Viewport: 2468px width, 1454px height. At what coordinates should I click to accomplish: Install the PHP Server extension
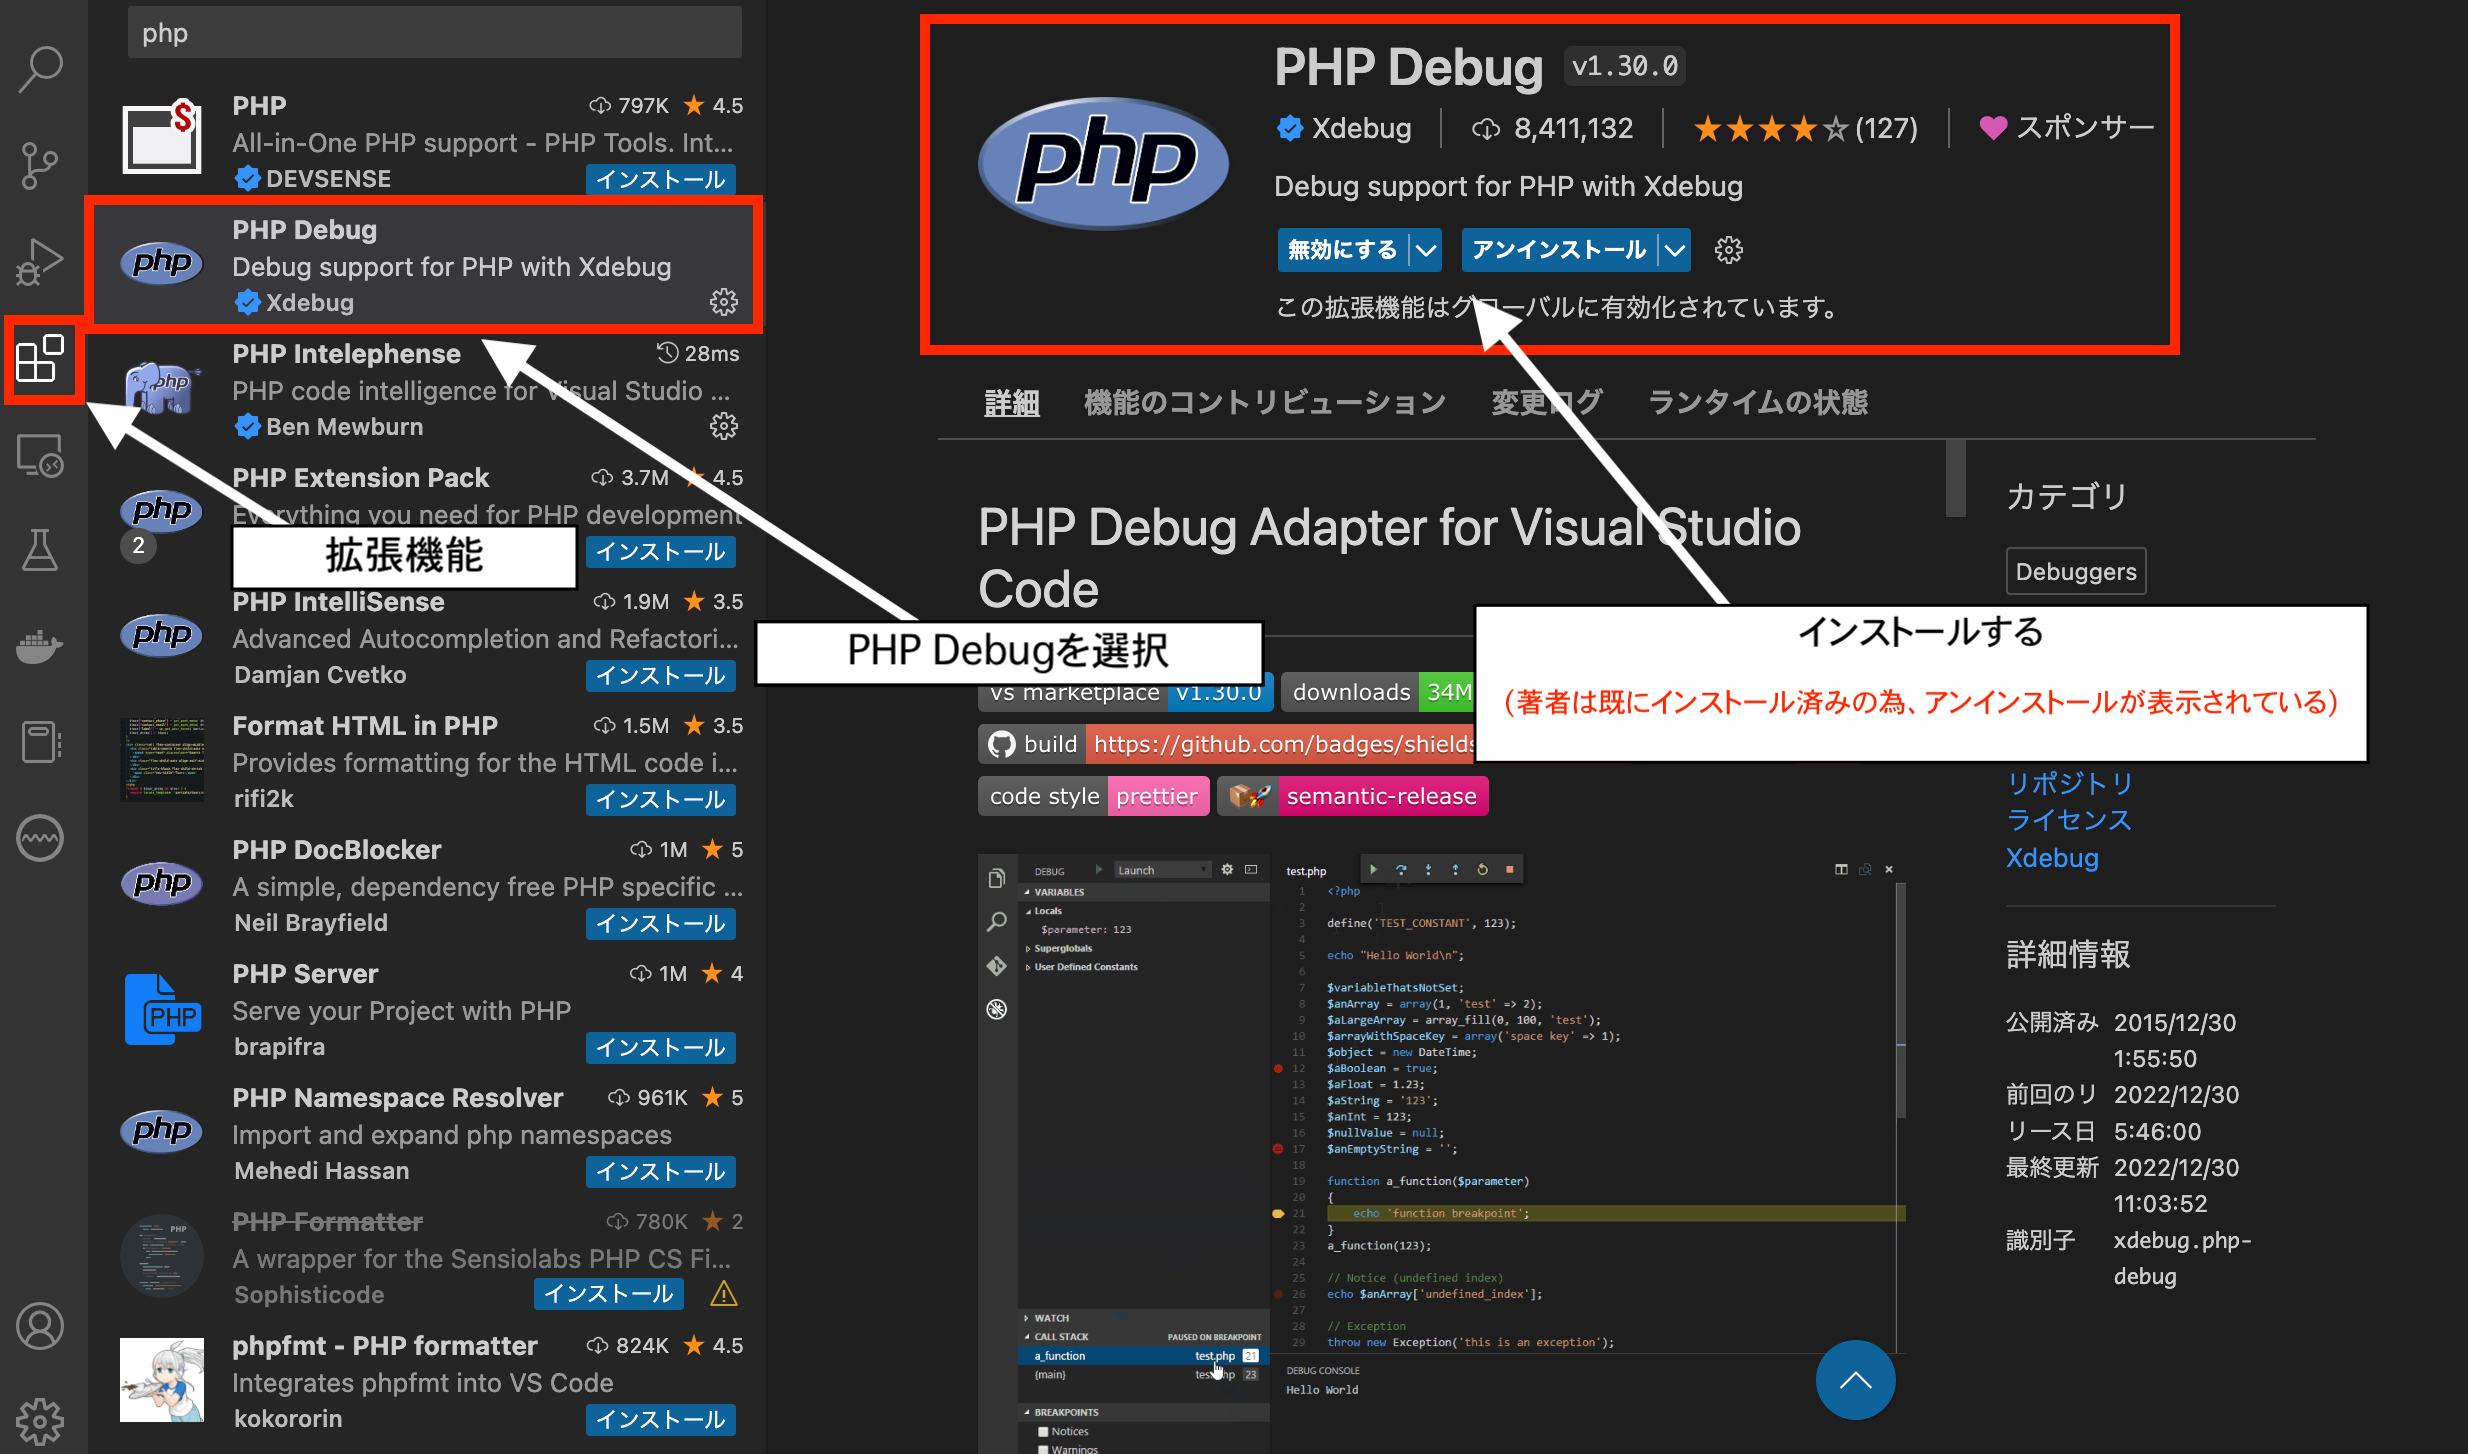pyautogui.click(x=660, y=1047)
